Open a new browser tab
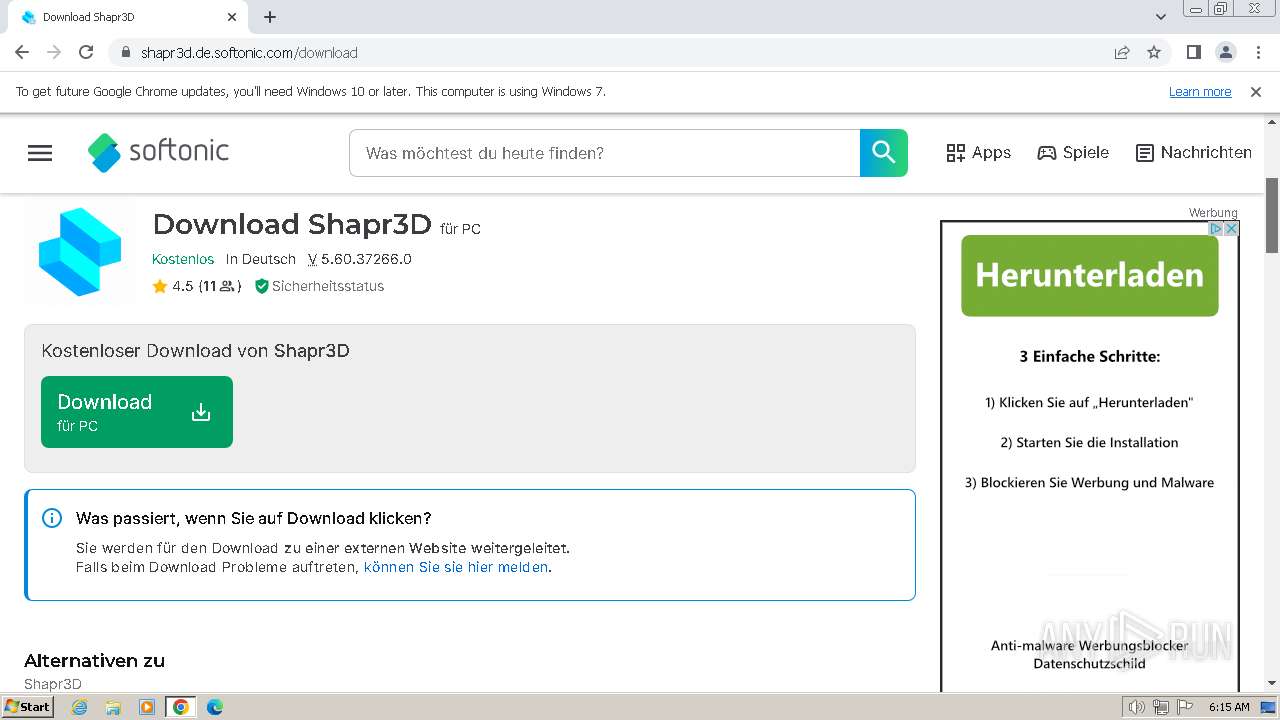This screenshot has height=720, width=1280. [x=270, y=17]
